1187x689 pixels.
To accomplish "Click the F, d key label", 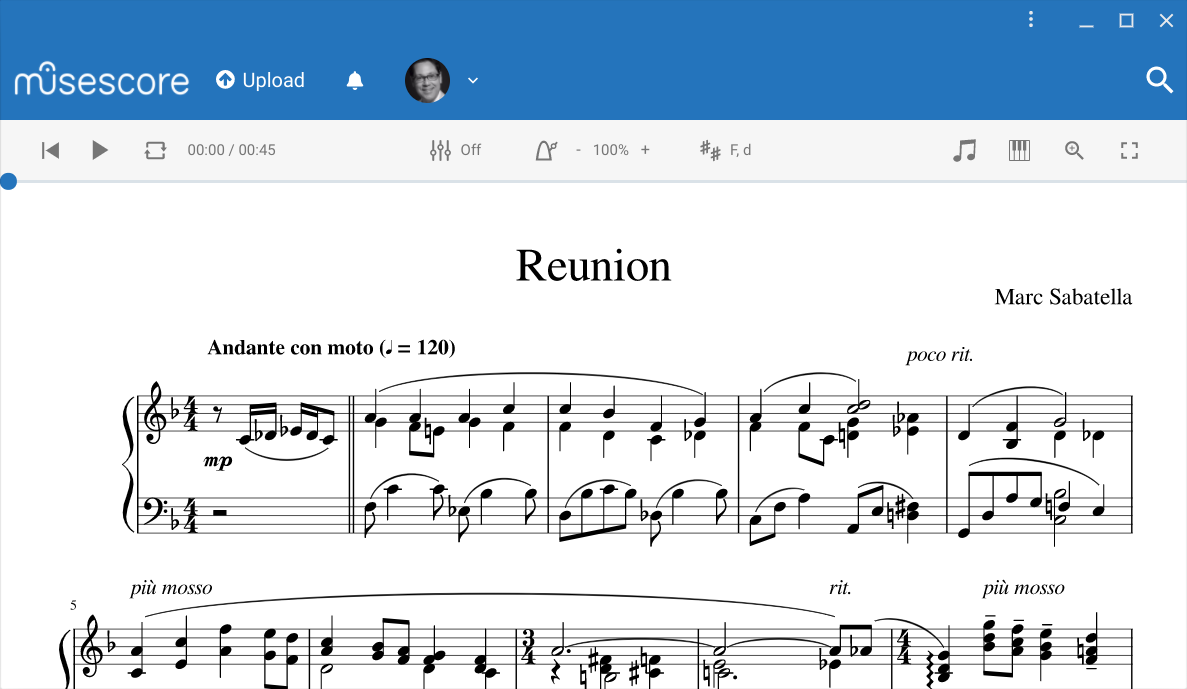I will click(740, 150).
